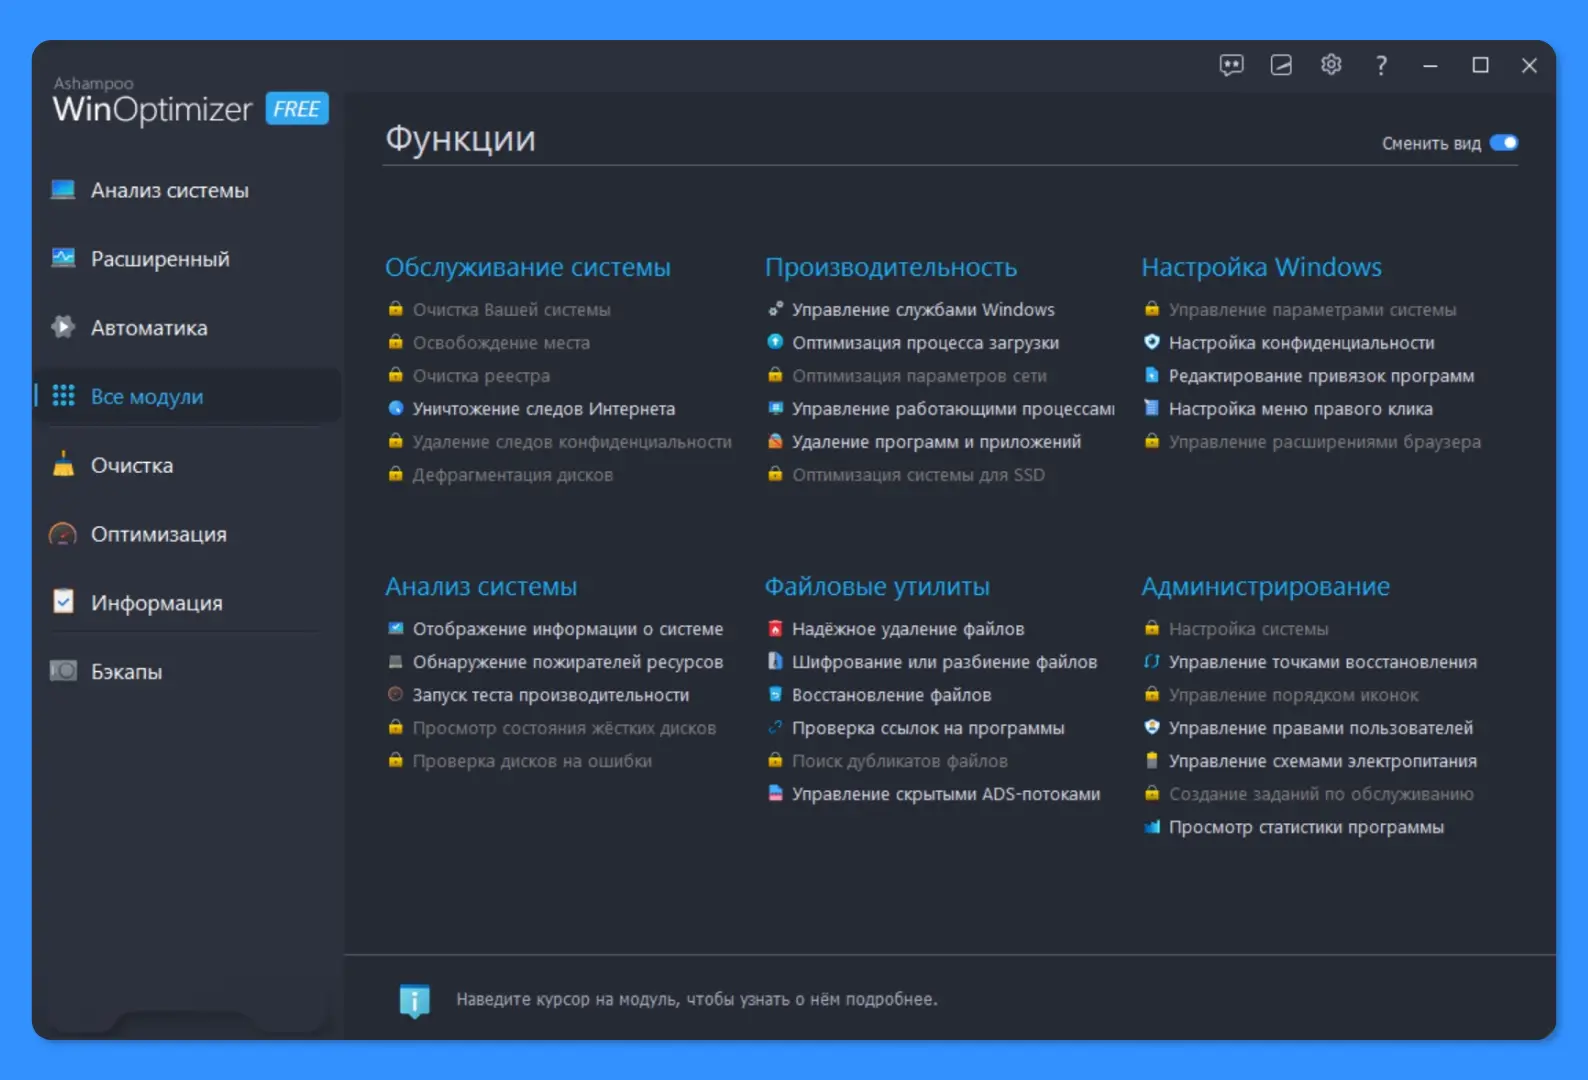Open locked Создание заданий по обслуживанию
The image size is (1588, 1080).
pos(1321,793)
